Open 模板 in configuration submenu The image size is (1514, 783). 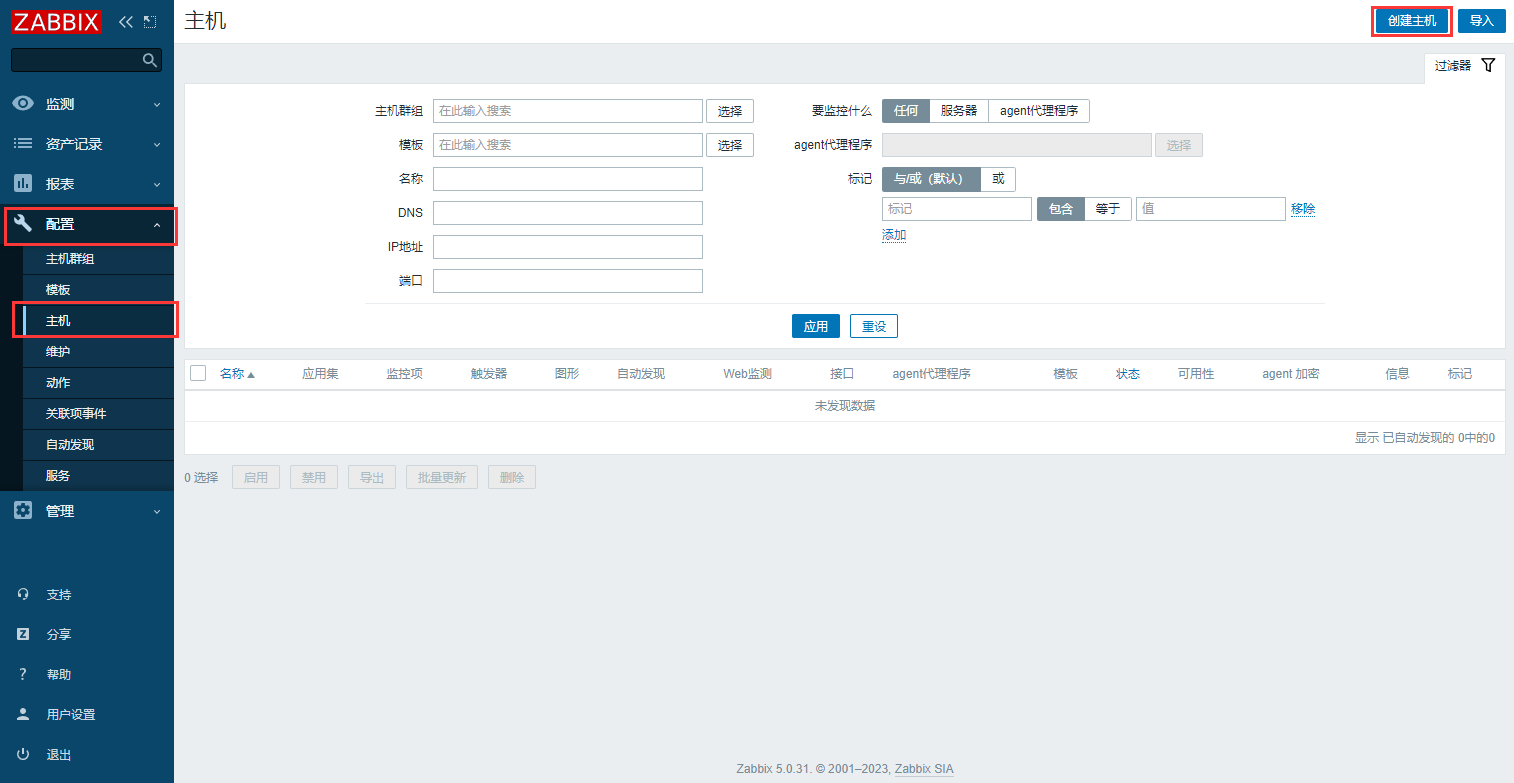pos(58,290)
